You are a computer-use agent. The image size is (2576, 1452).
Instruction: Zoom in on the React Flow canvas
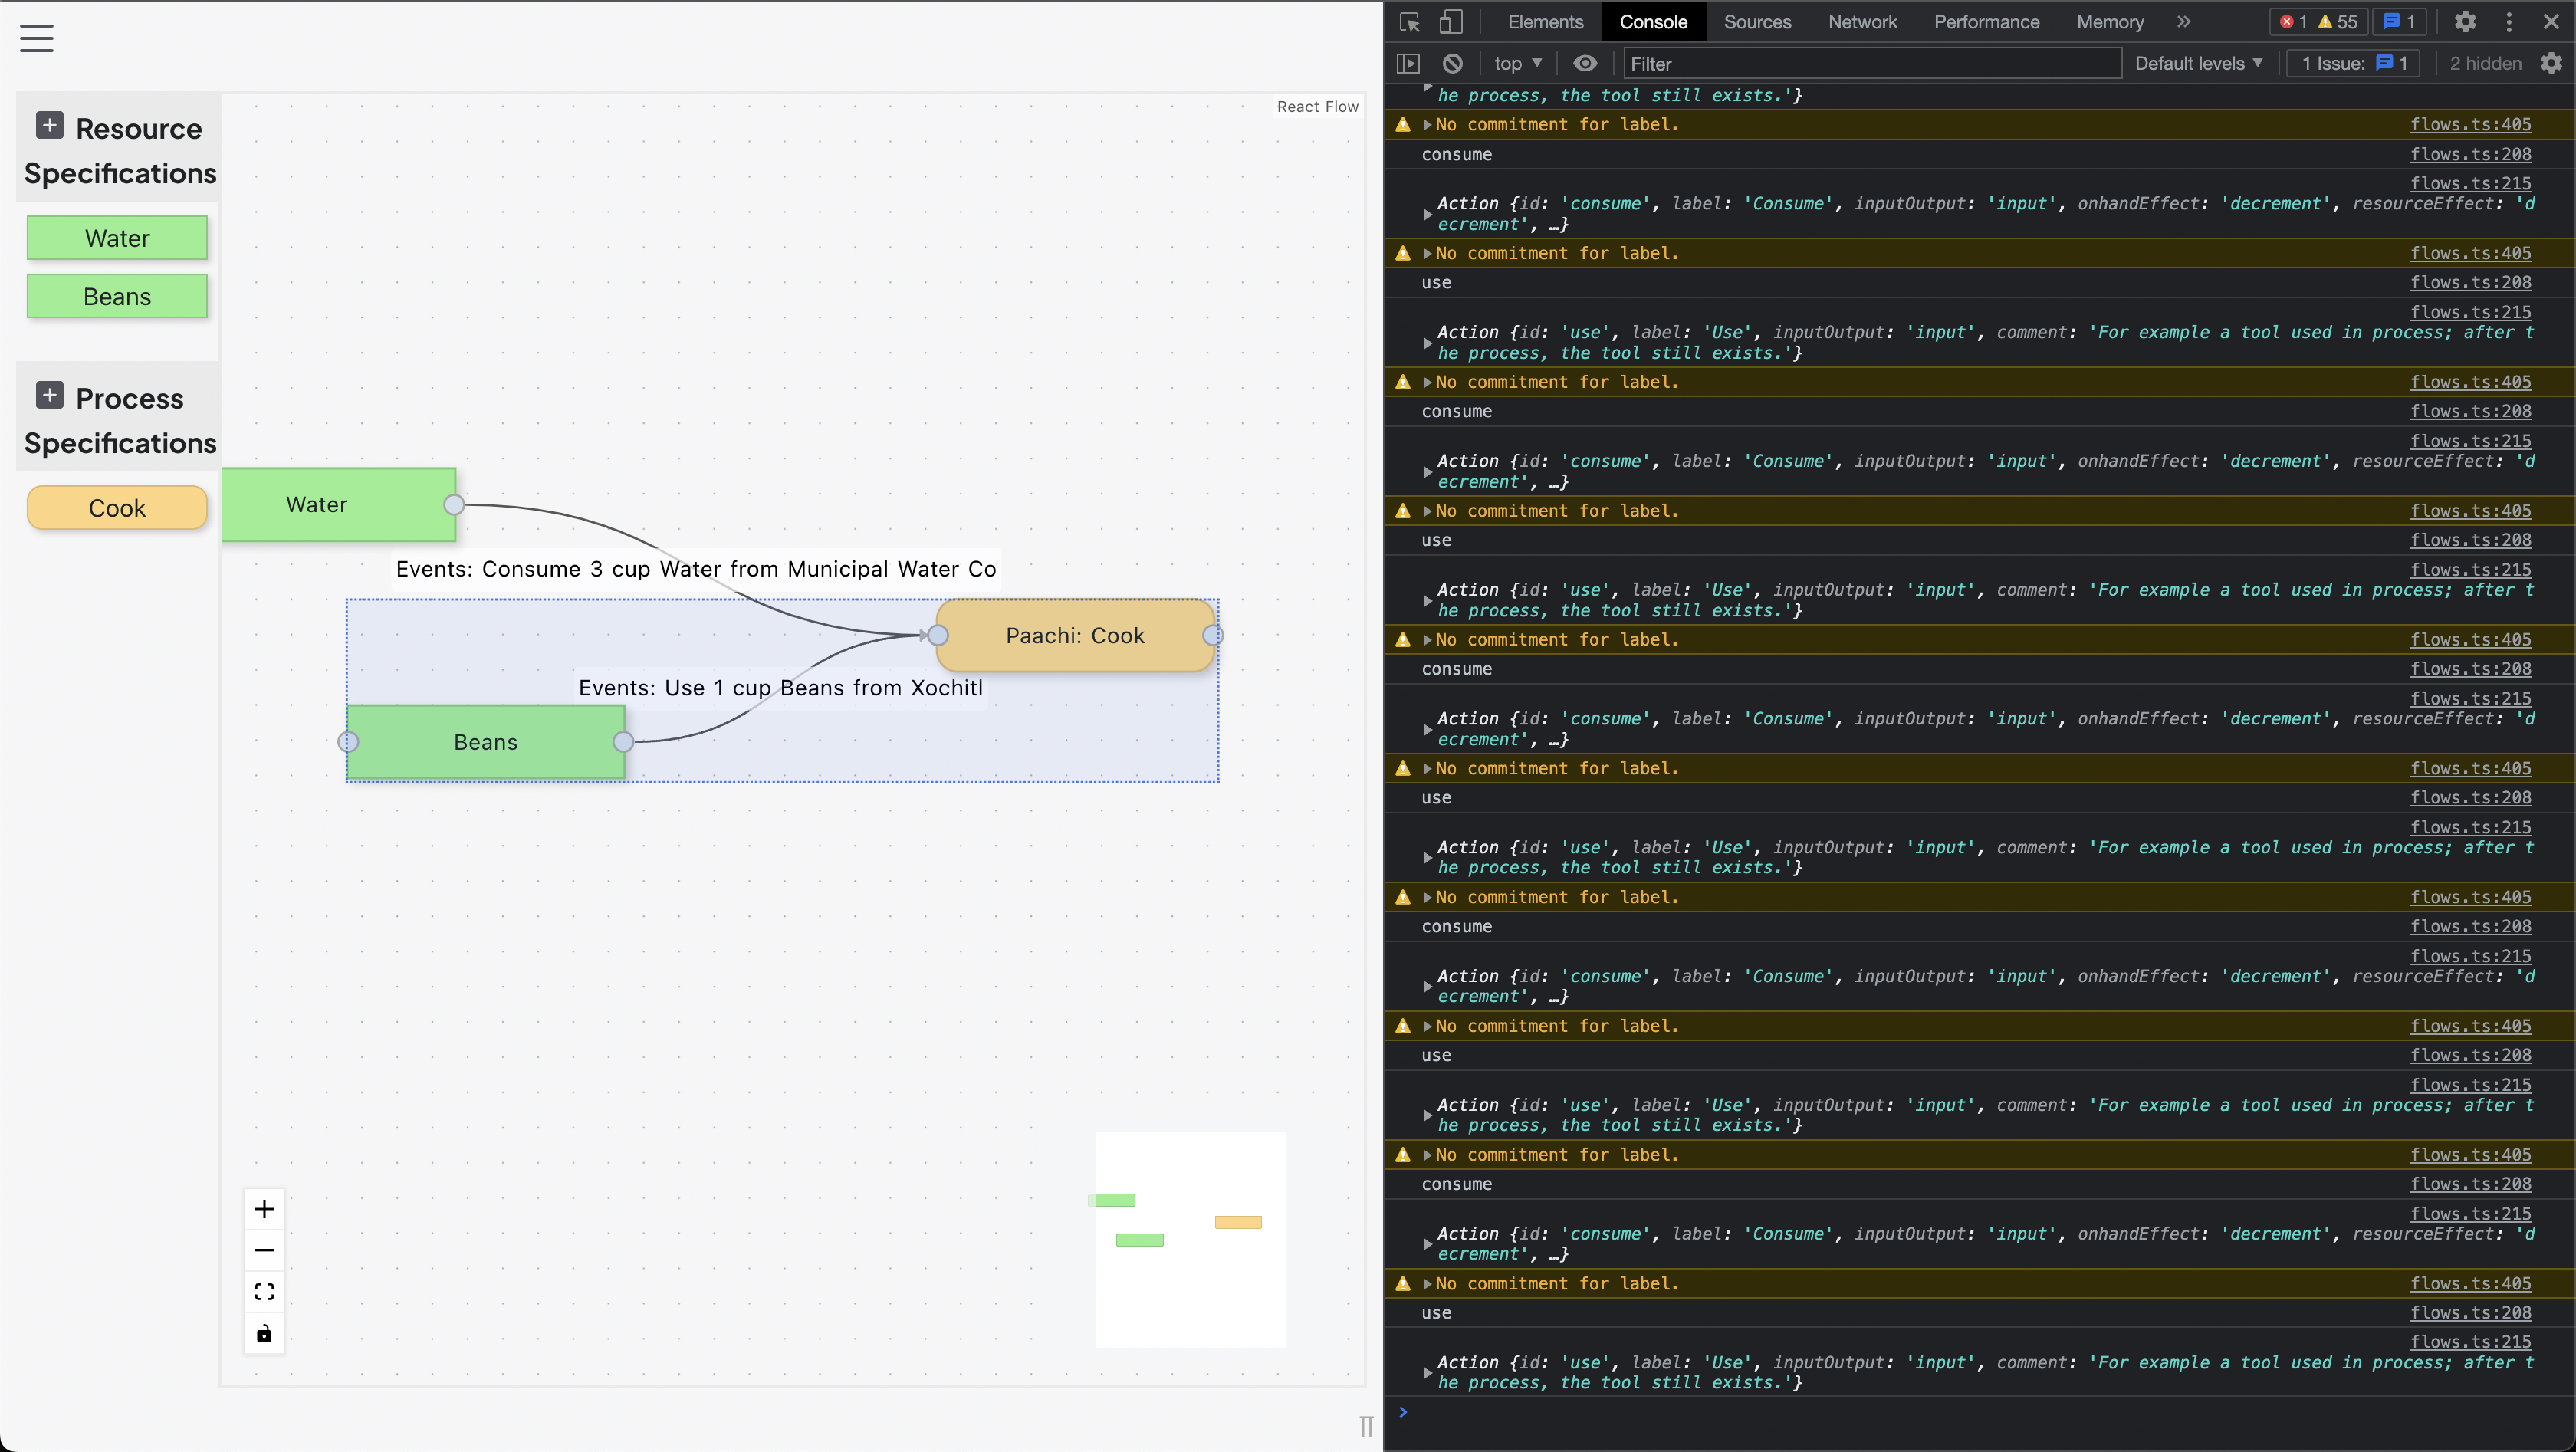tap(264, 1208)
